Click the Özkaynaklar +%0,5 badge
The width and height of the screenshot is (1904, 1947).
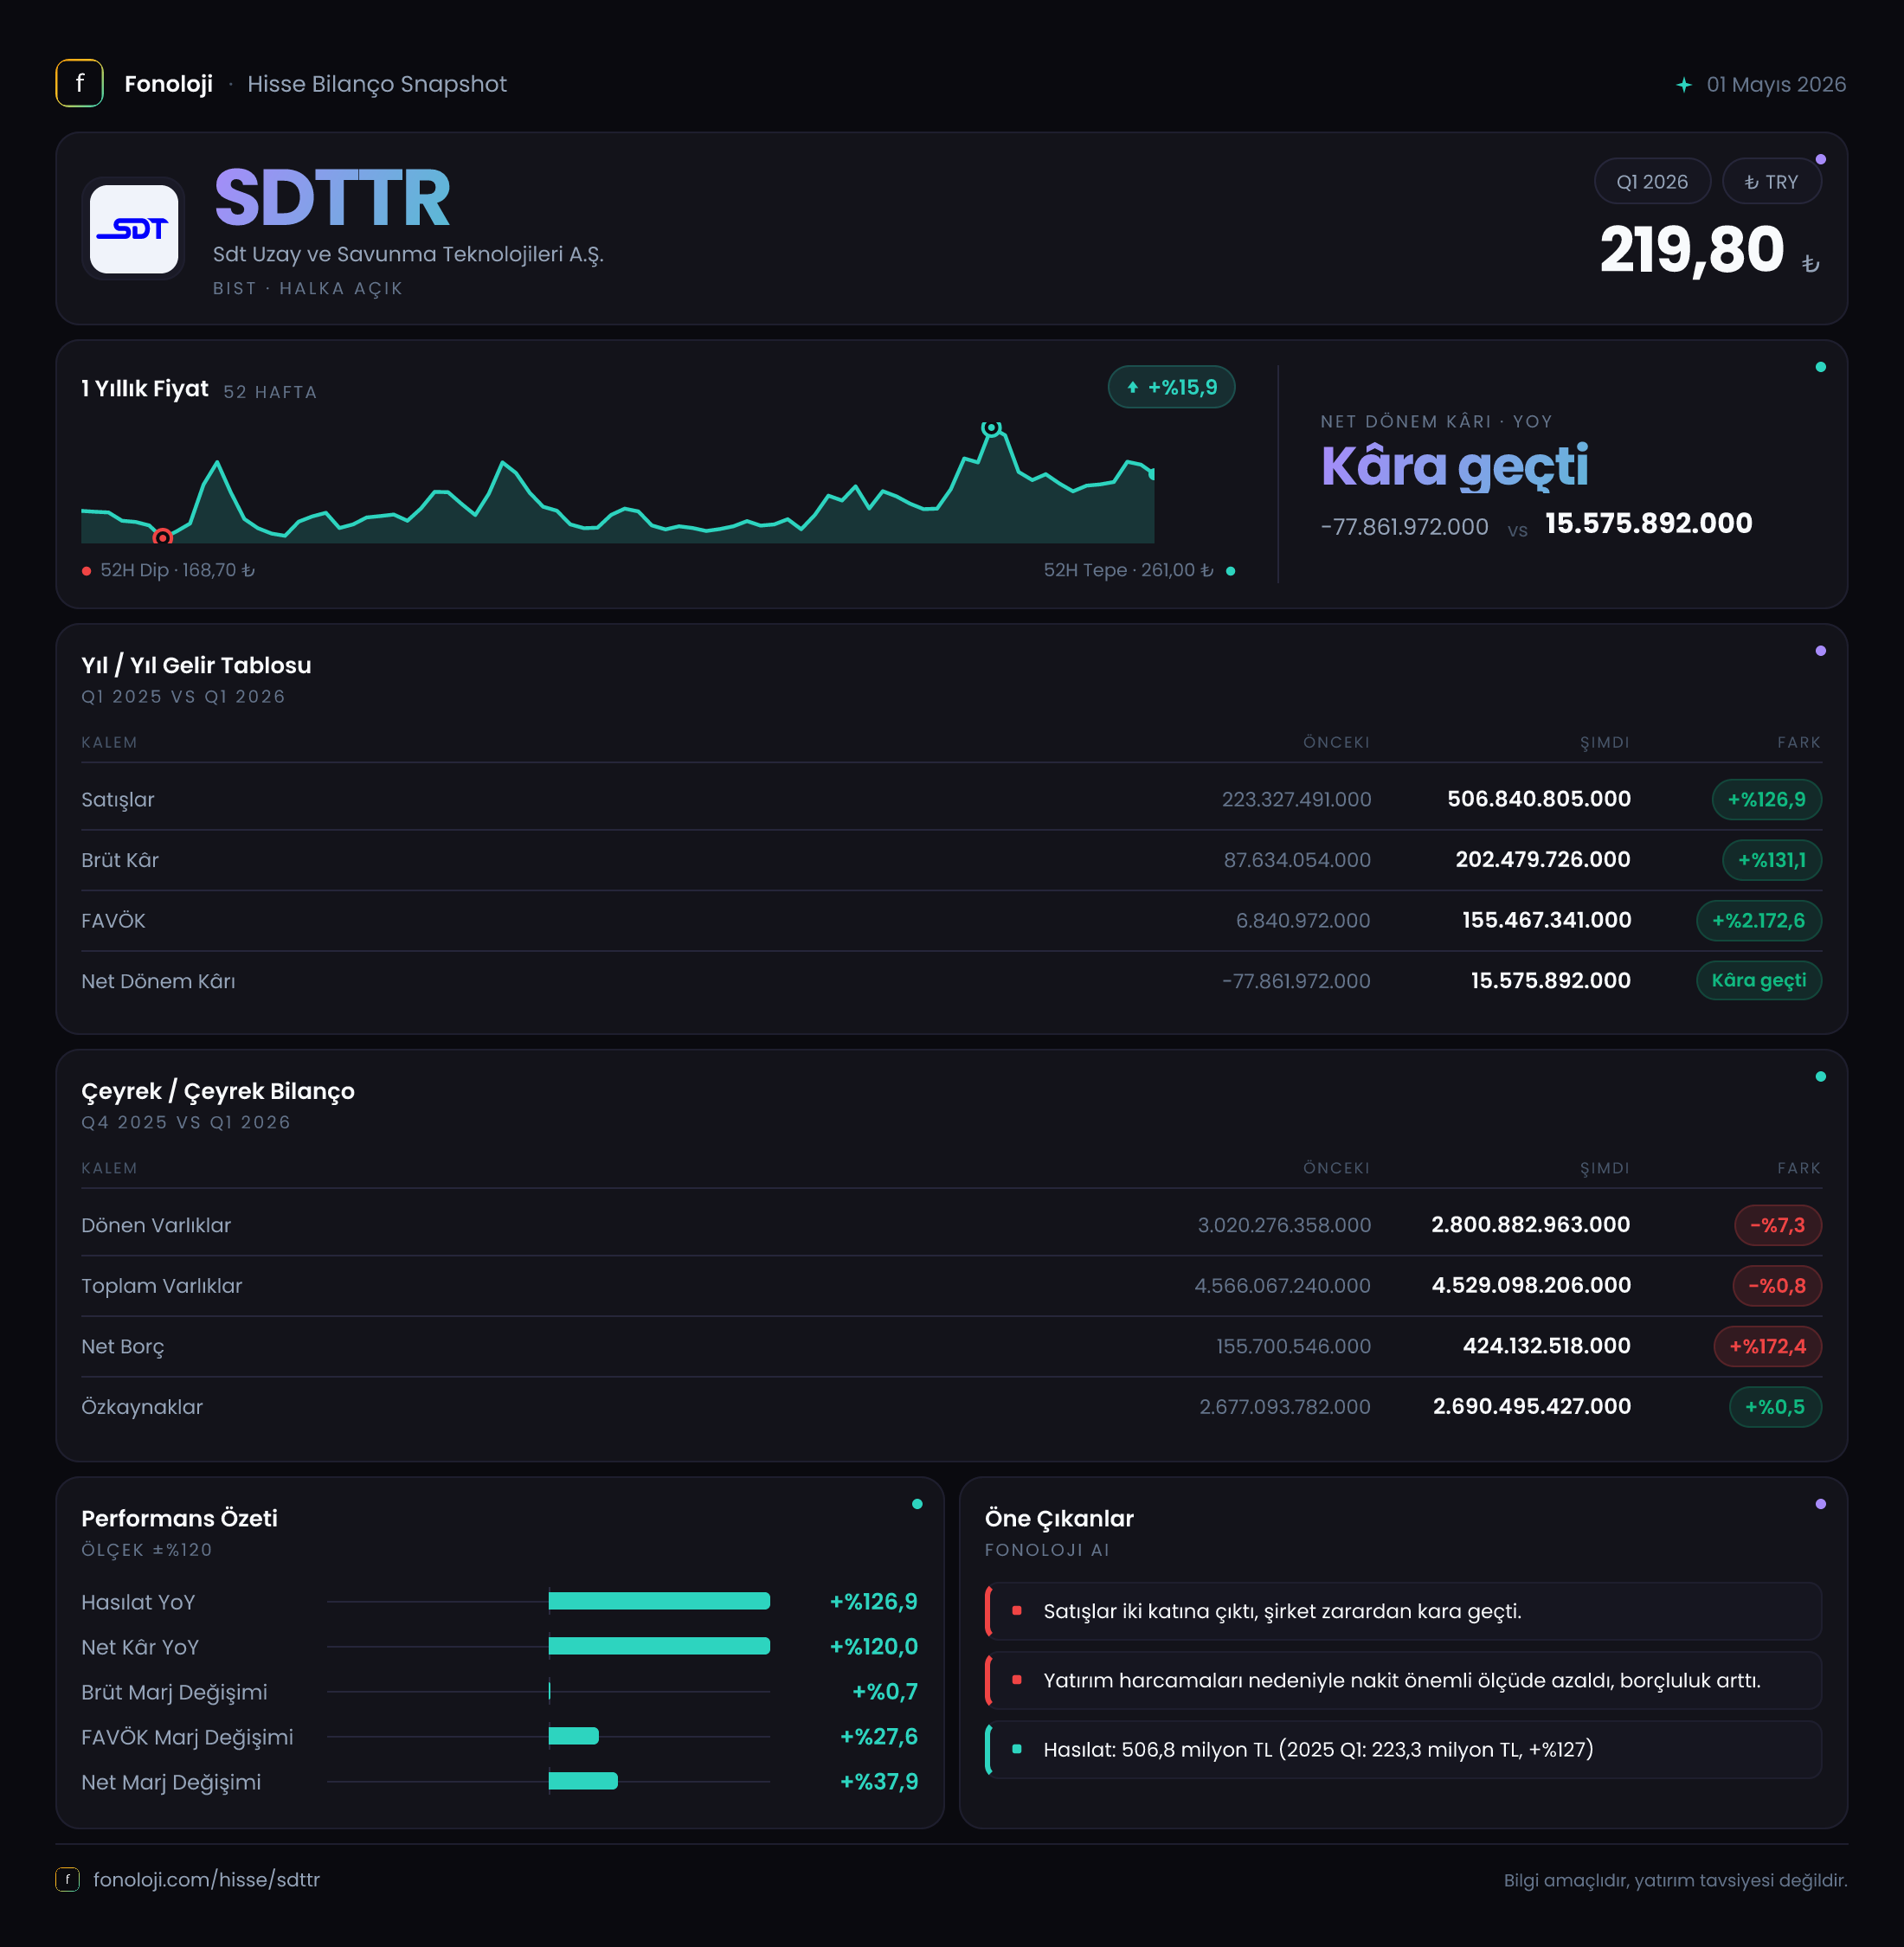point(1775,1407)
